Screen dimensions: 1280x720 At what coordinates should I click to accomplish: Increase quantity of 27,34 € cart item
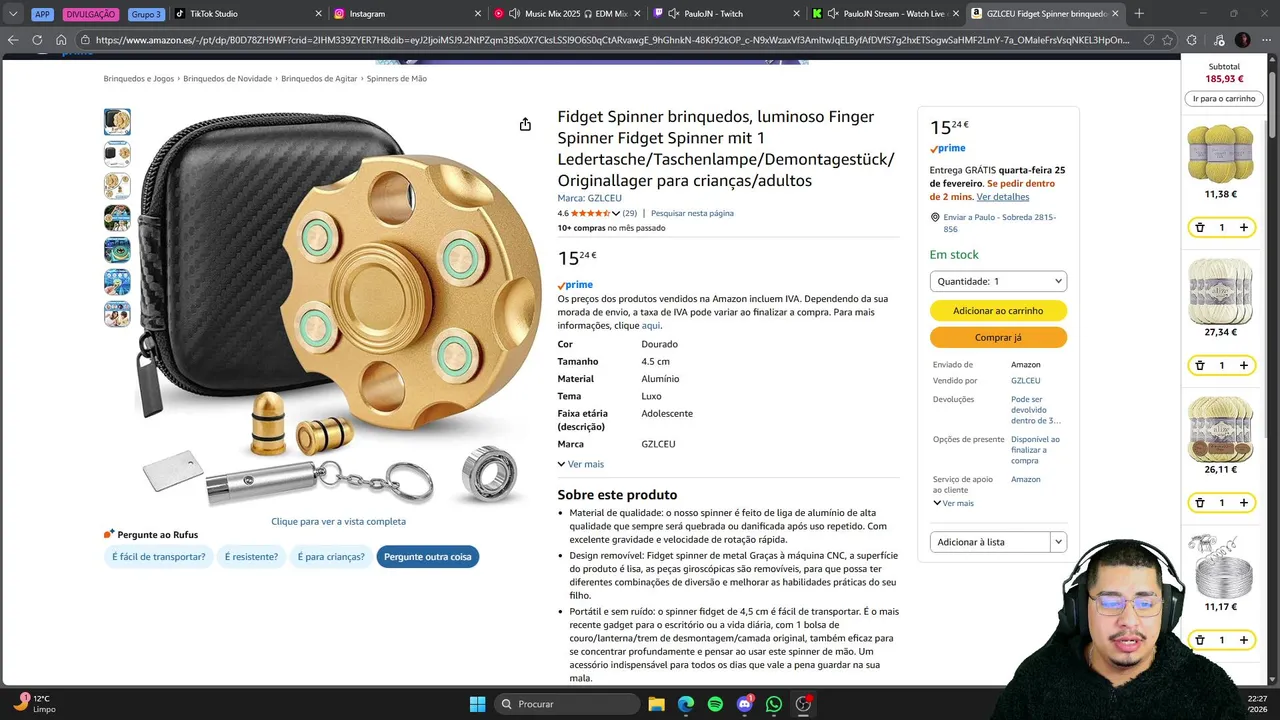pos(1243,366)
